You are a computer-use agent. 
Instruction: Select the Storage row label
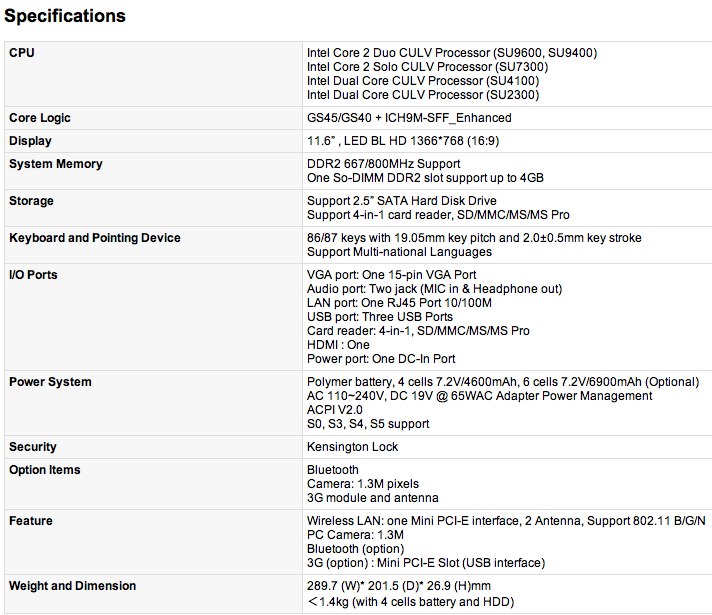click(x=32, y=201)
